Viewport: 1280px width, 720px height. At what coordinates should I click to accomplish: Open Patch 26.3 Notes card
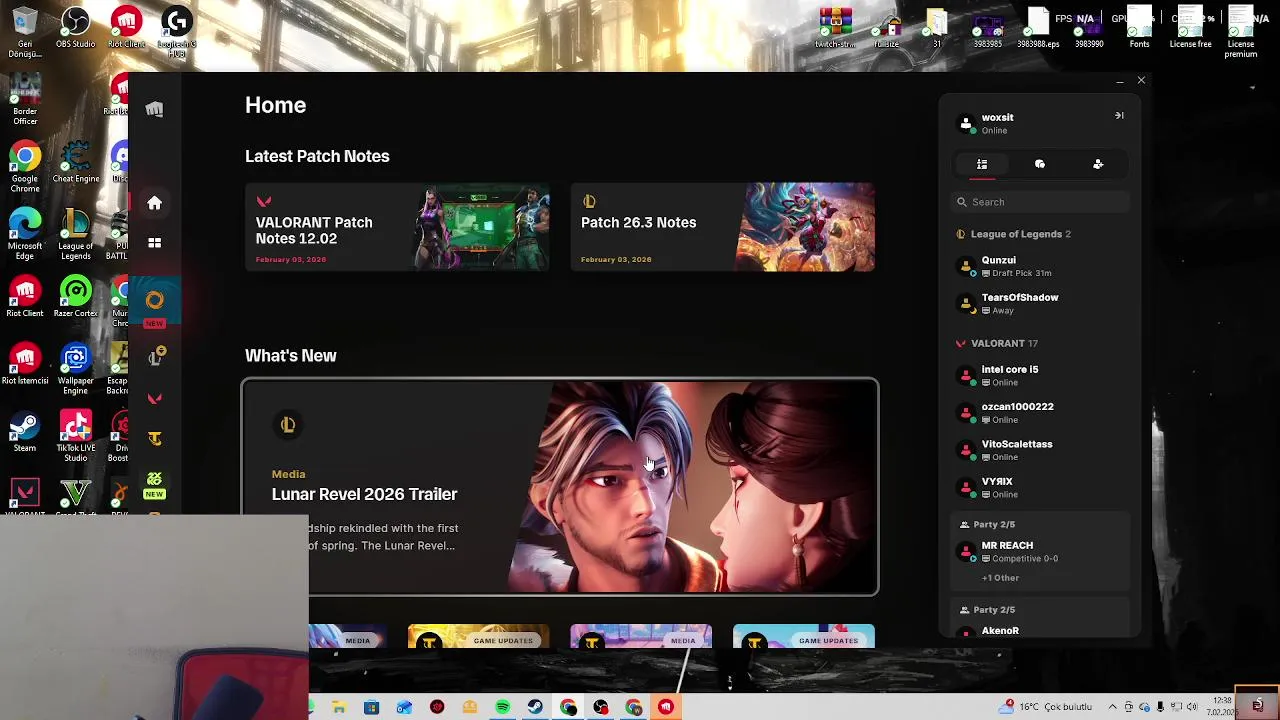(x=723, y=227)
